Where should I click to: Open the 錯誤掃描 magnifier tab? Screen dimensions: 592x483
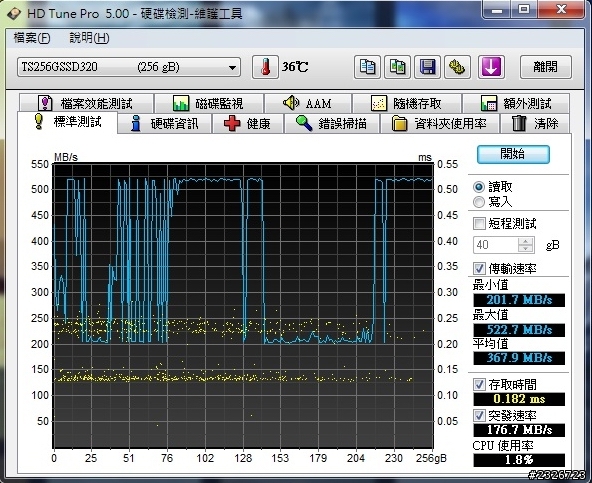(x=331, y=123)
